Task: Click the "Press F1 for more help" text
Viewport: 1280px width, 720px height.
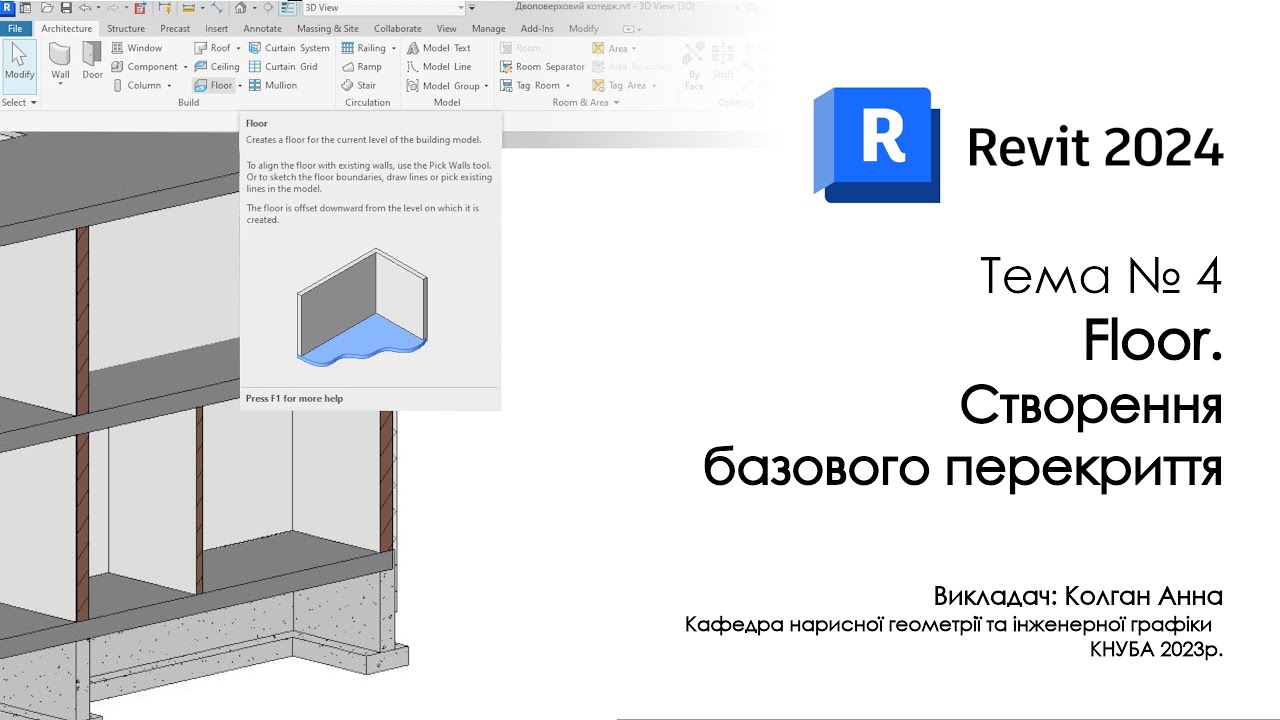Action: (x=294, y=398)
